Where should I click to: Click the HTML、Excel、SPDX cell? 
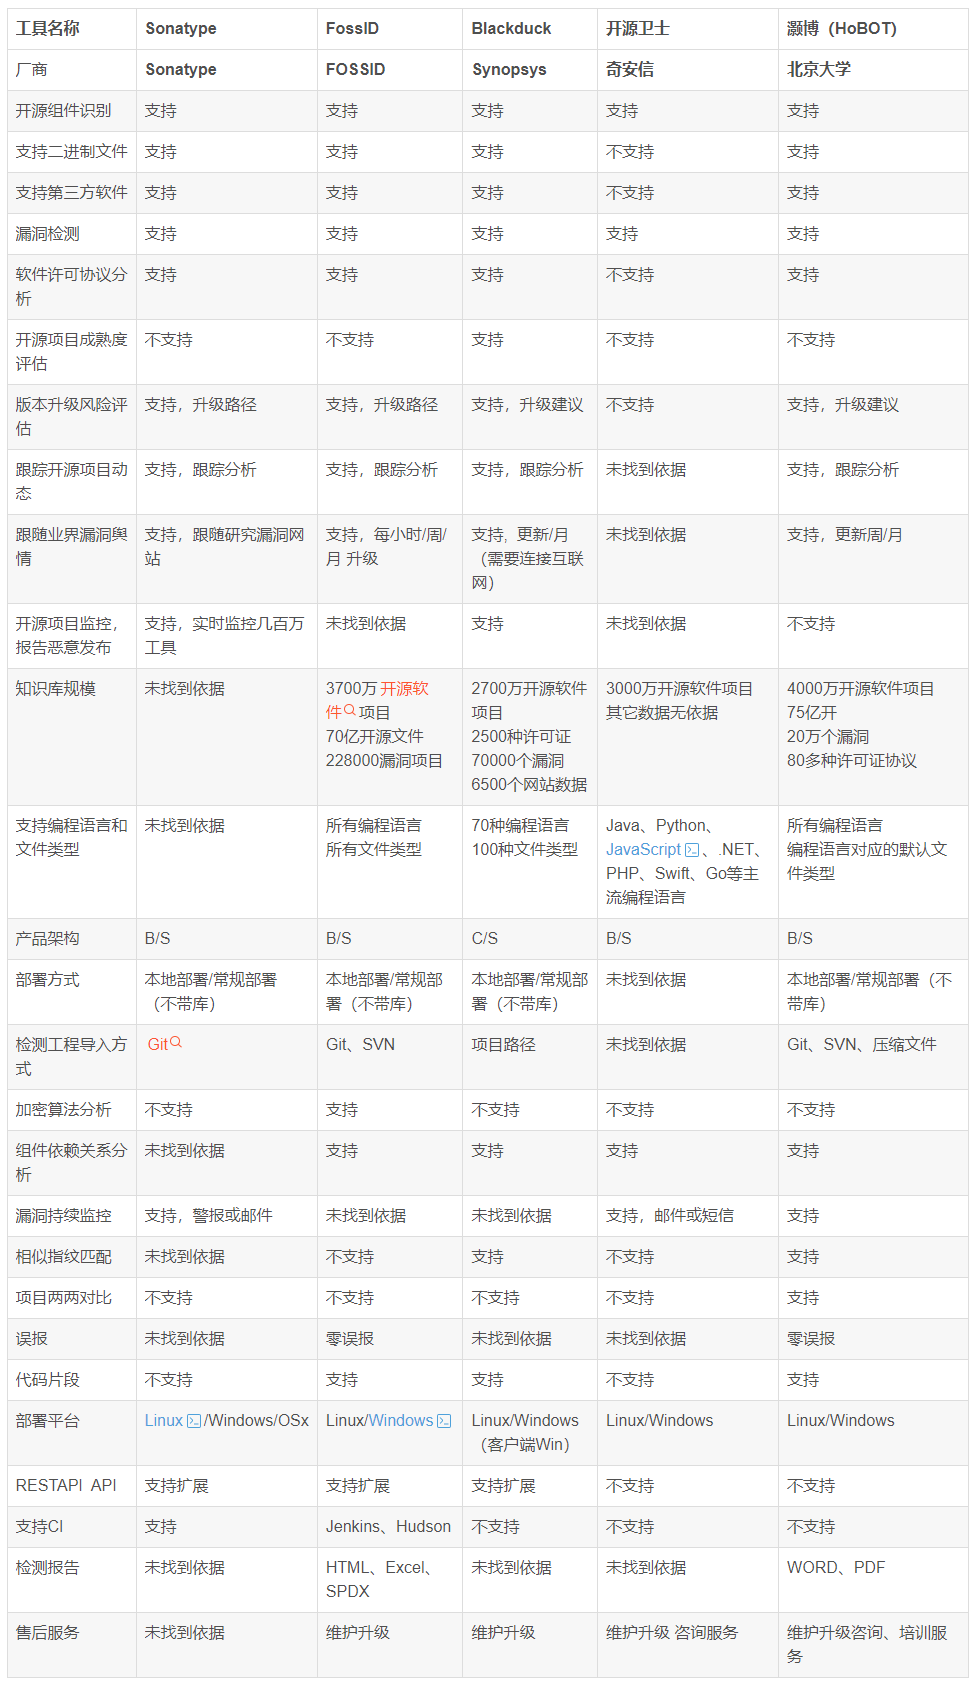390,1580
